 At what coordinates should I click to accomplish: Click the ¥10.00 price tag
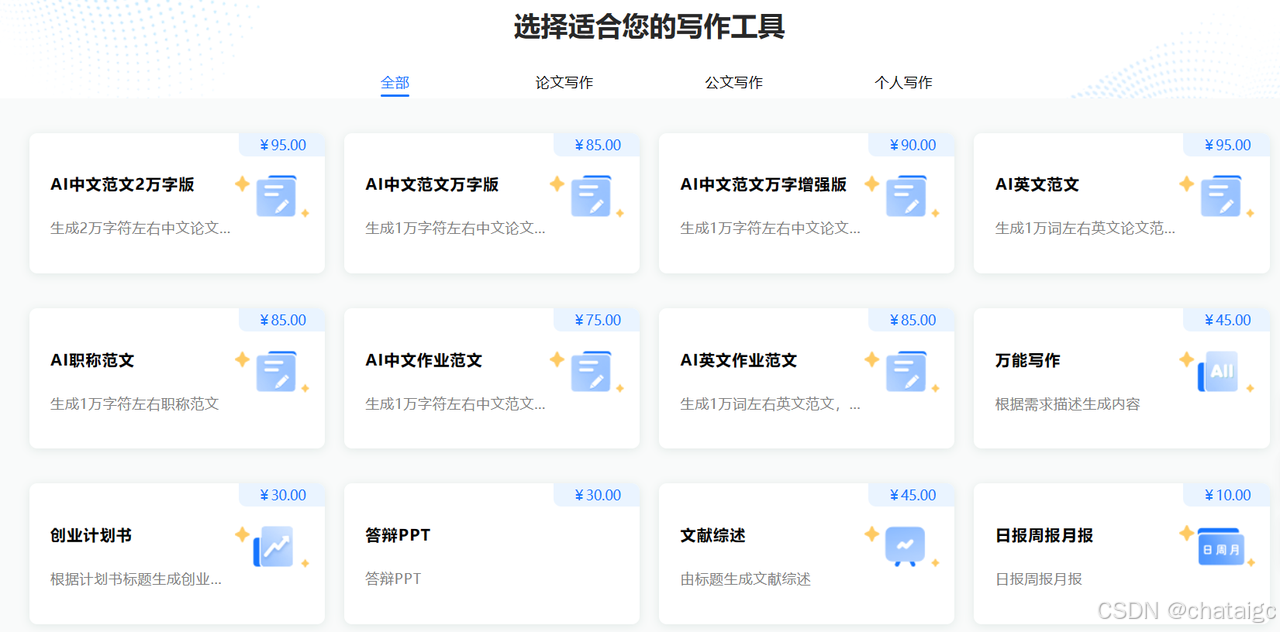coord(1228,495)
